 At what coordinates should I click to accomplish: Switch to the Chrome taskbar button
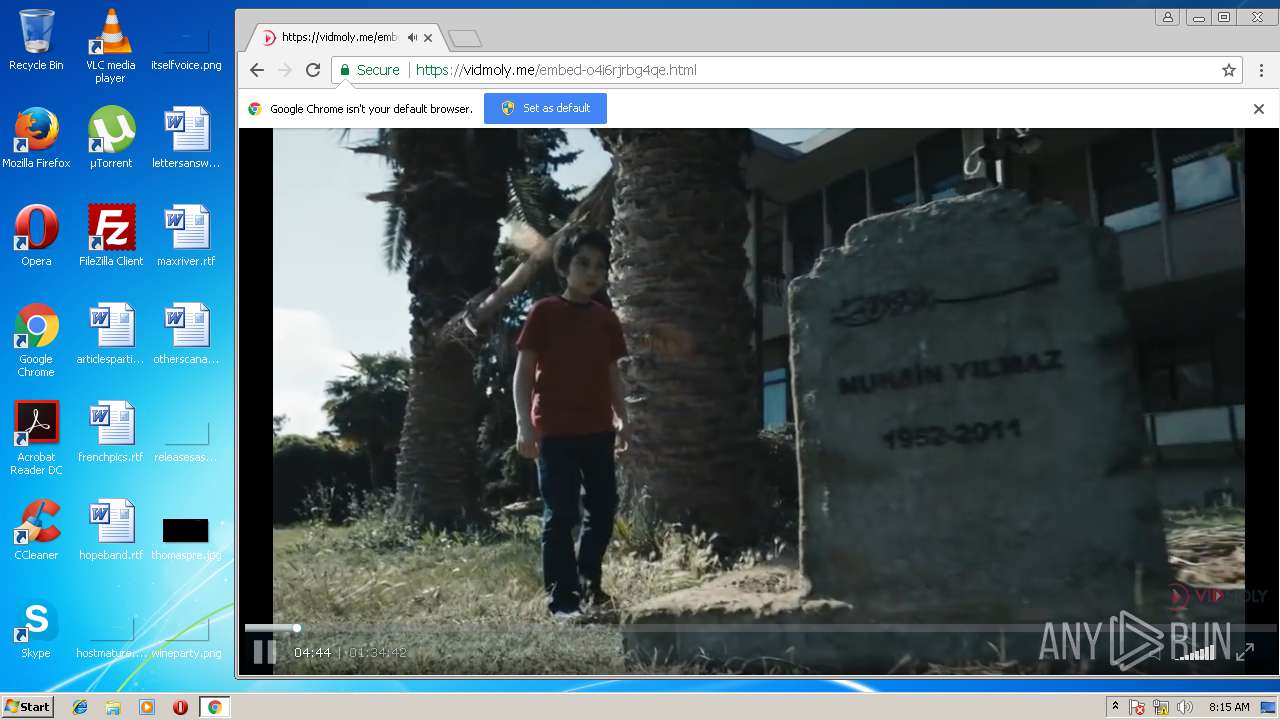[214, 707]
